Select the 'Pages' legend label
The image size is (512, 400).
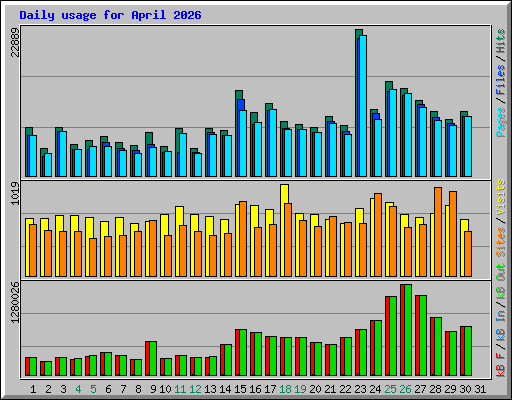coord(500,122)
